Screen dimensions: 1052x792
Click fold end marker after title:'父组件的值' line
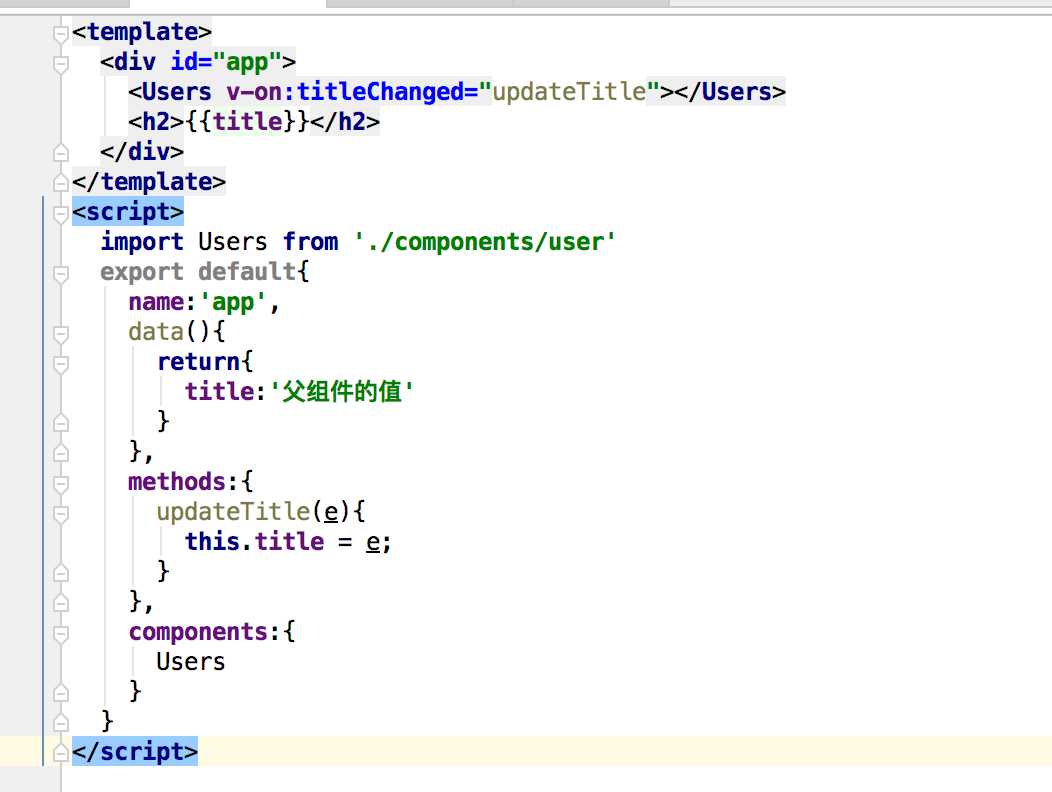tap(60, 422)
